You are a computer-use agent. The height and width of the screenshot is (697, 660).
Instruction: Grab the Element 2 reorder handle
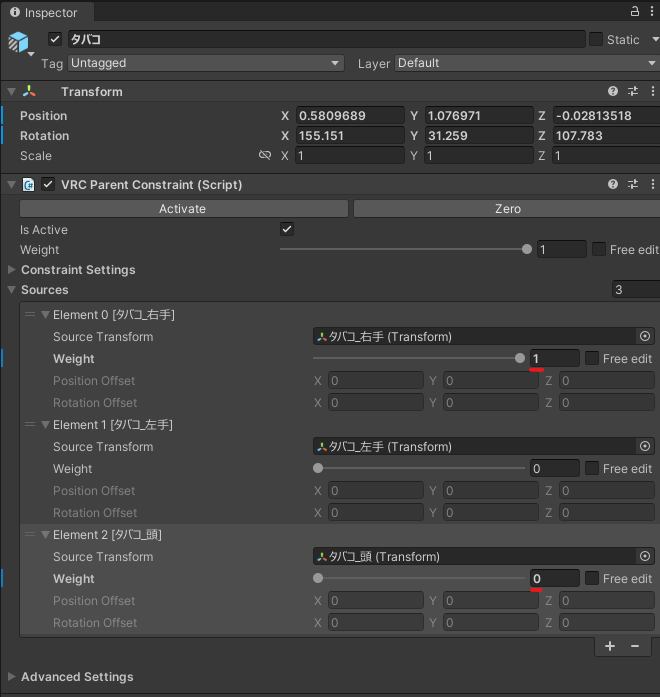[x=30, y=534]
